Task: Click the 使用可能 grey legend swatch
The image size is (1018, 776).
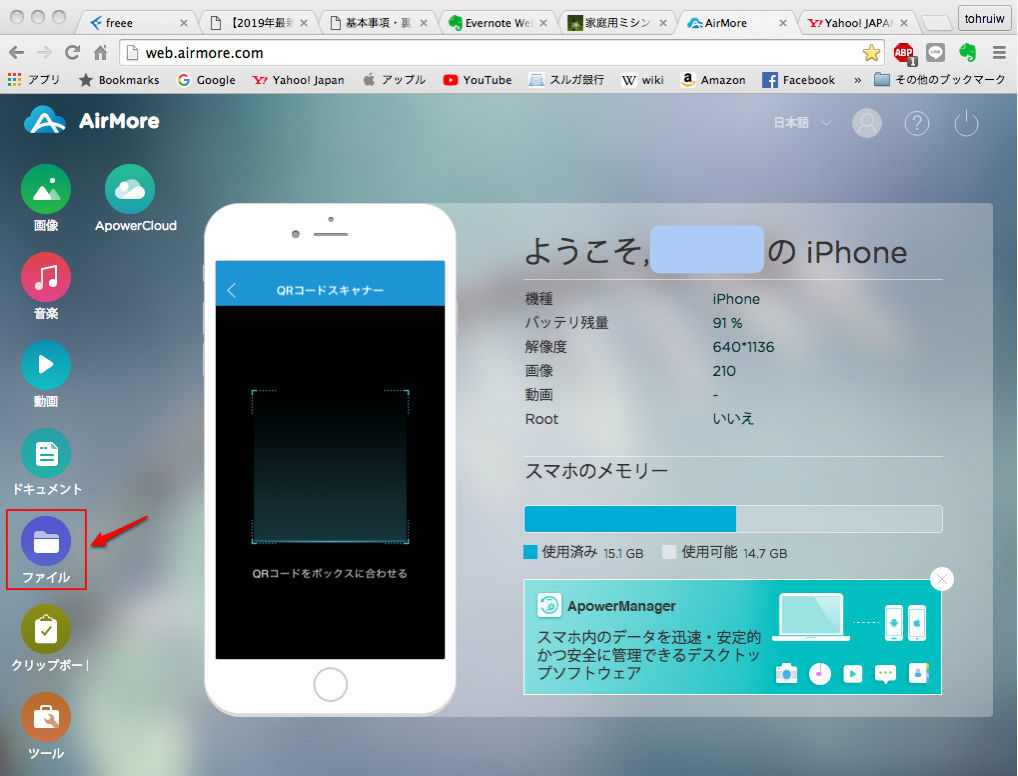Action: [669, 552]
